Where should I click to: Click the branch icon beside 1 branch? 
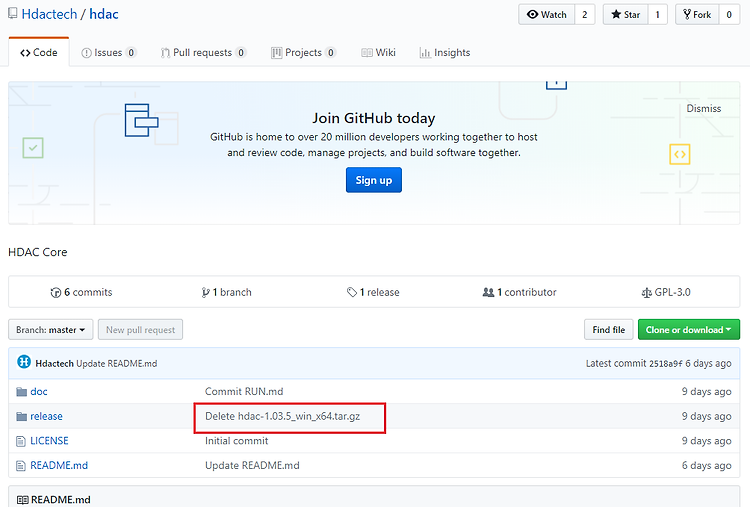point(206,292)
